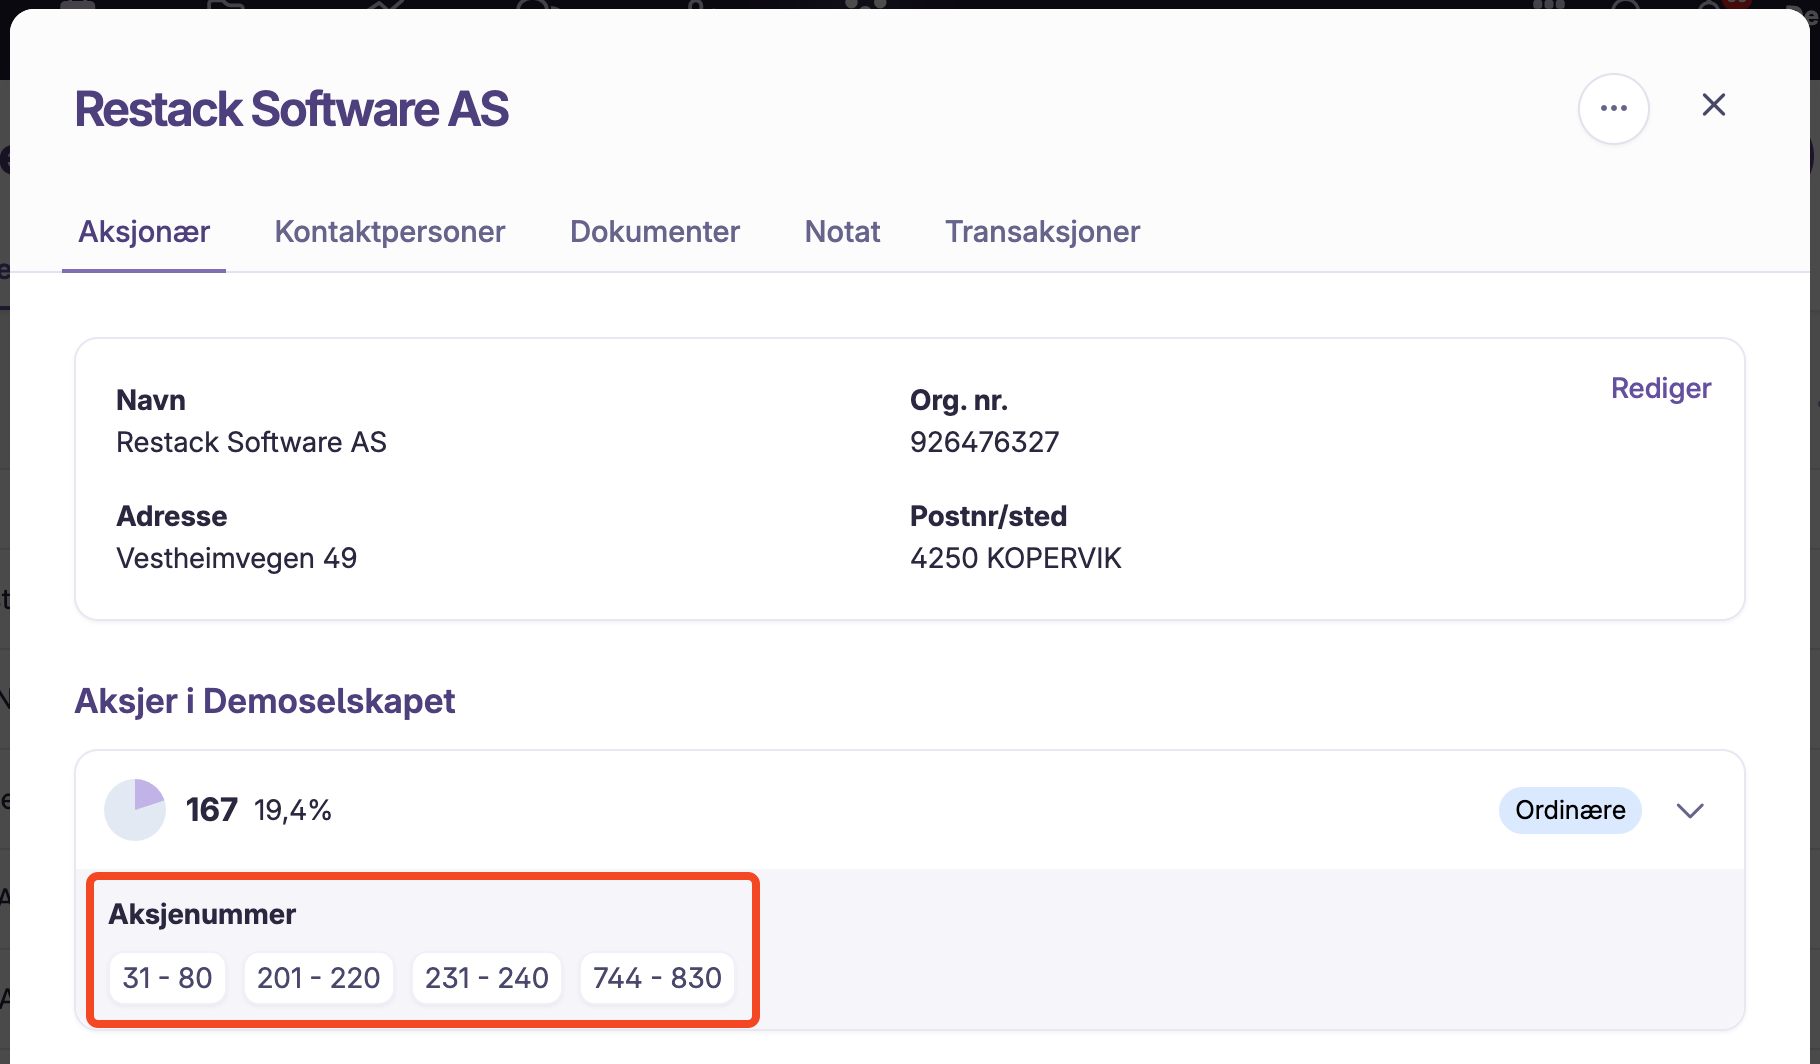Click the Ordinære share class badge
The height and width of the screenshot is (1064, 1820).
(1570, 810)
